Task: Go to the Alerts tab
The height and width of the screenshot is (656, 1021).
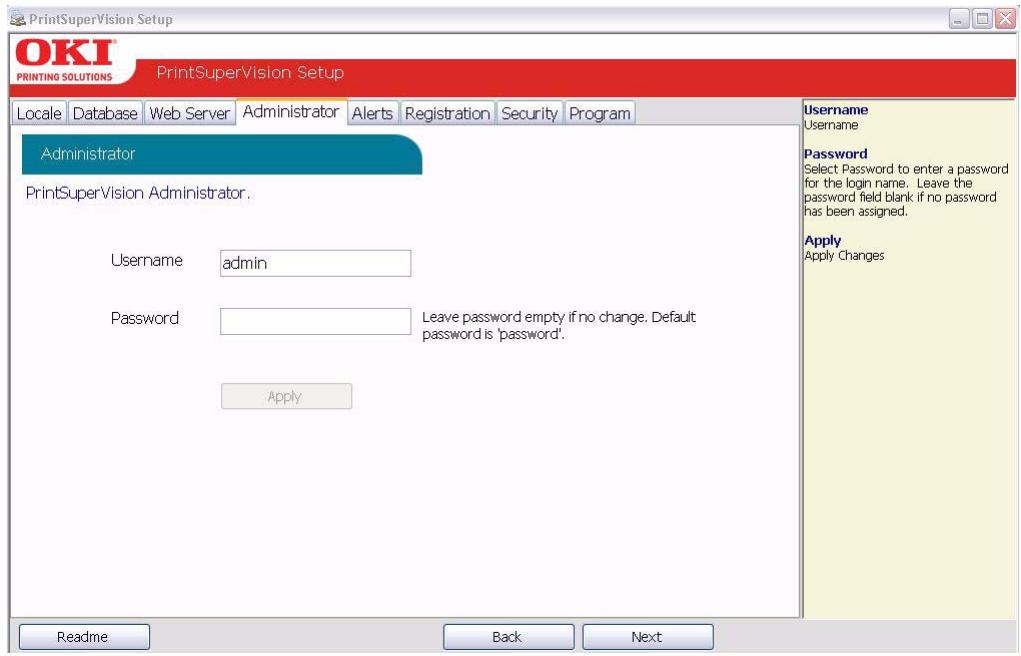Action: [372, 113]
